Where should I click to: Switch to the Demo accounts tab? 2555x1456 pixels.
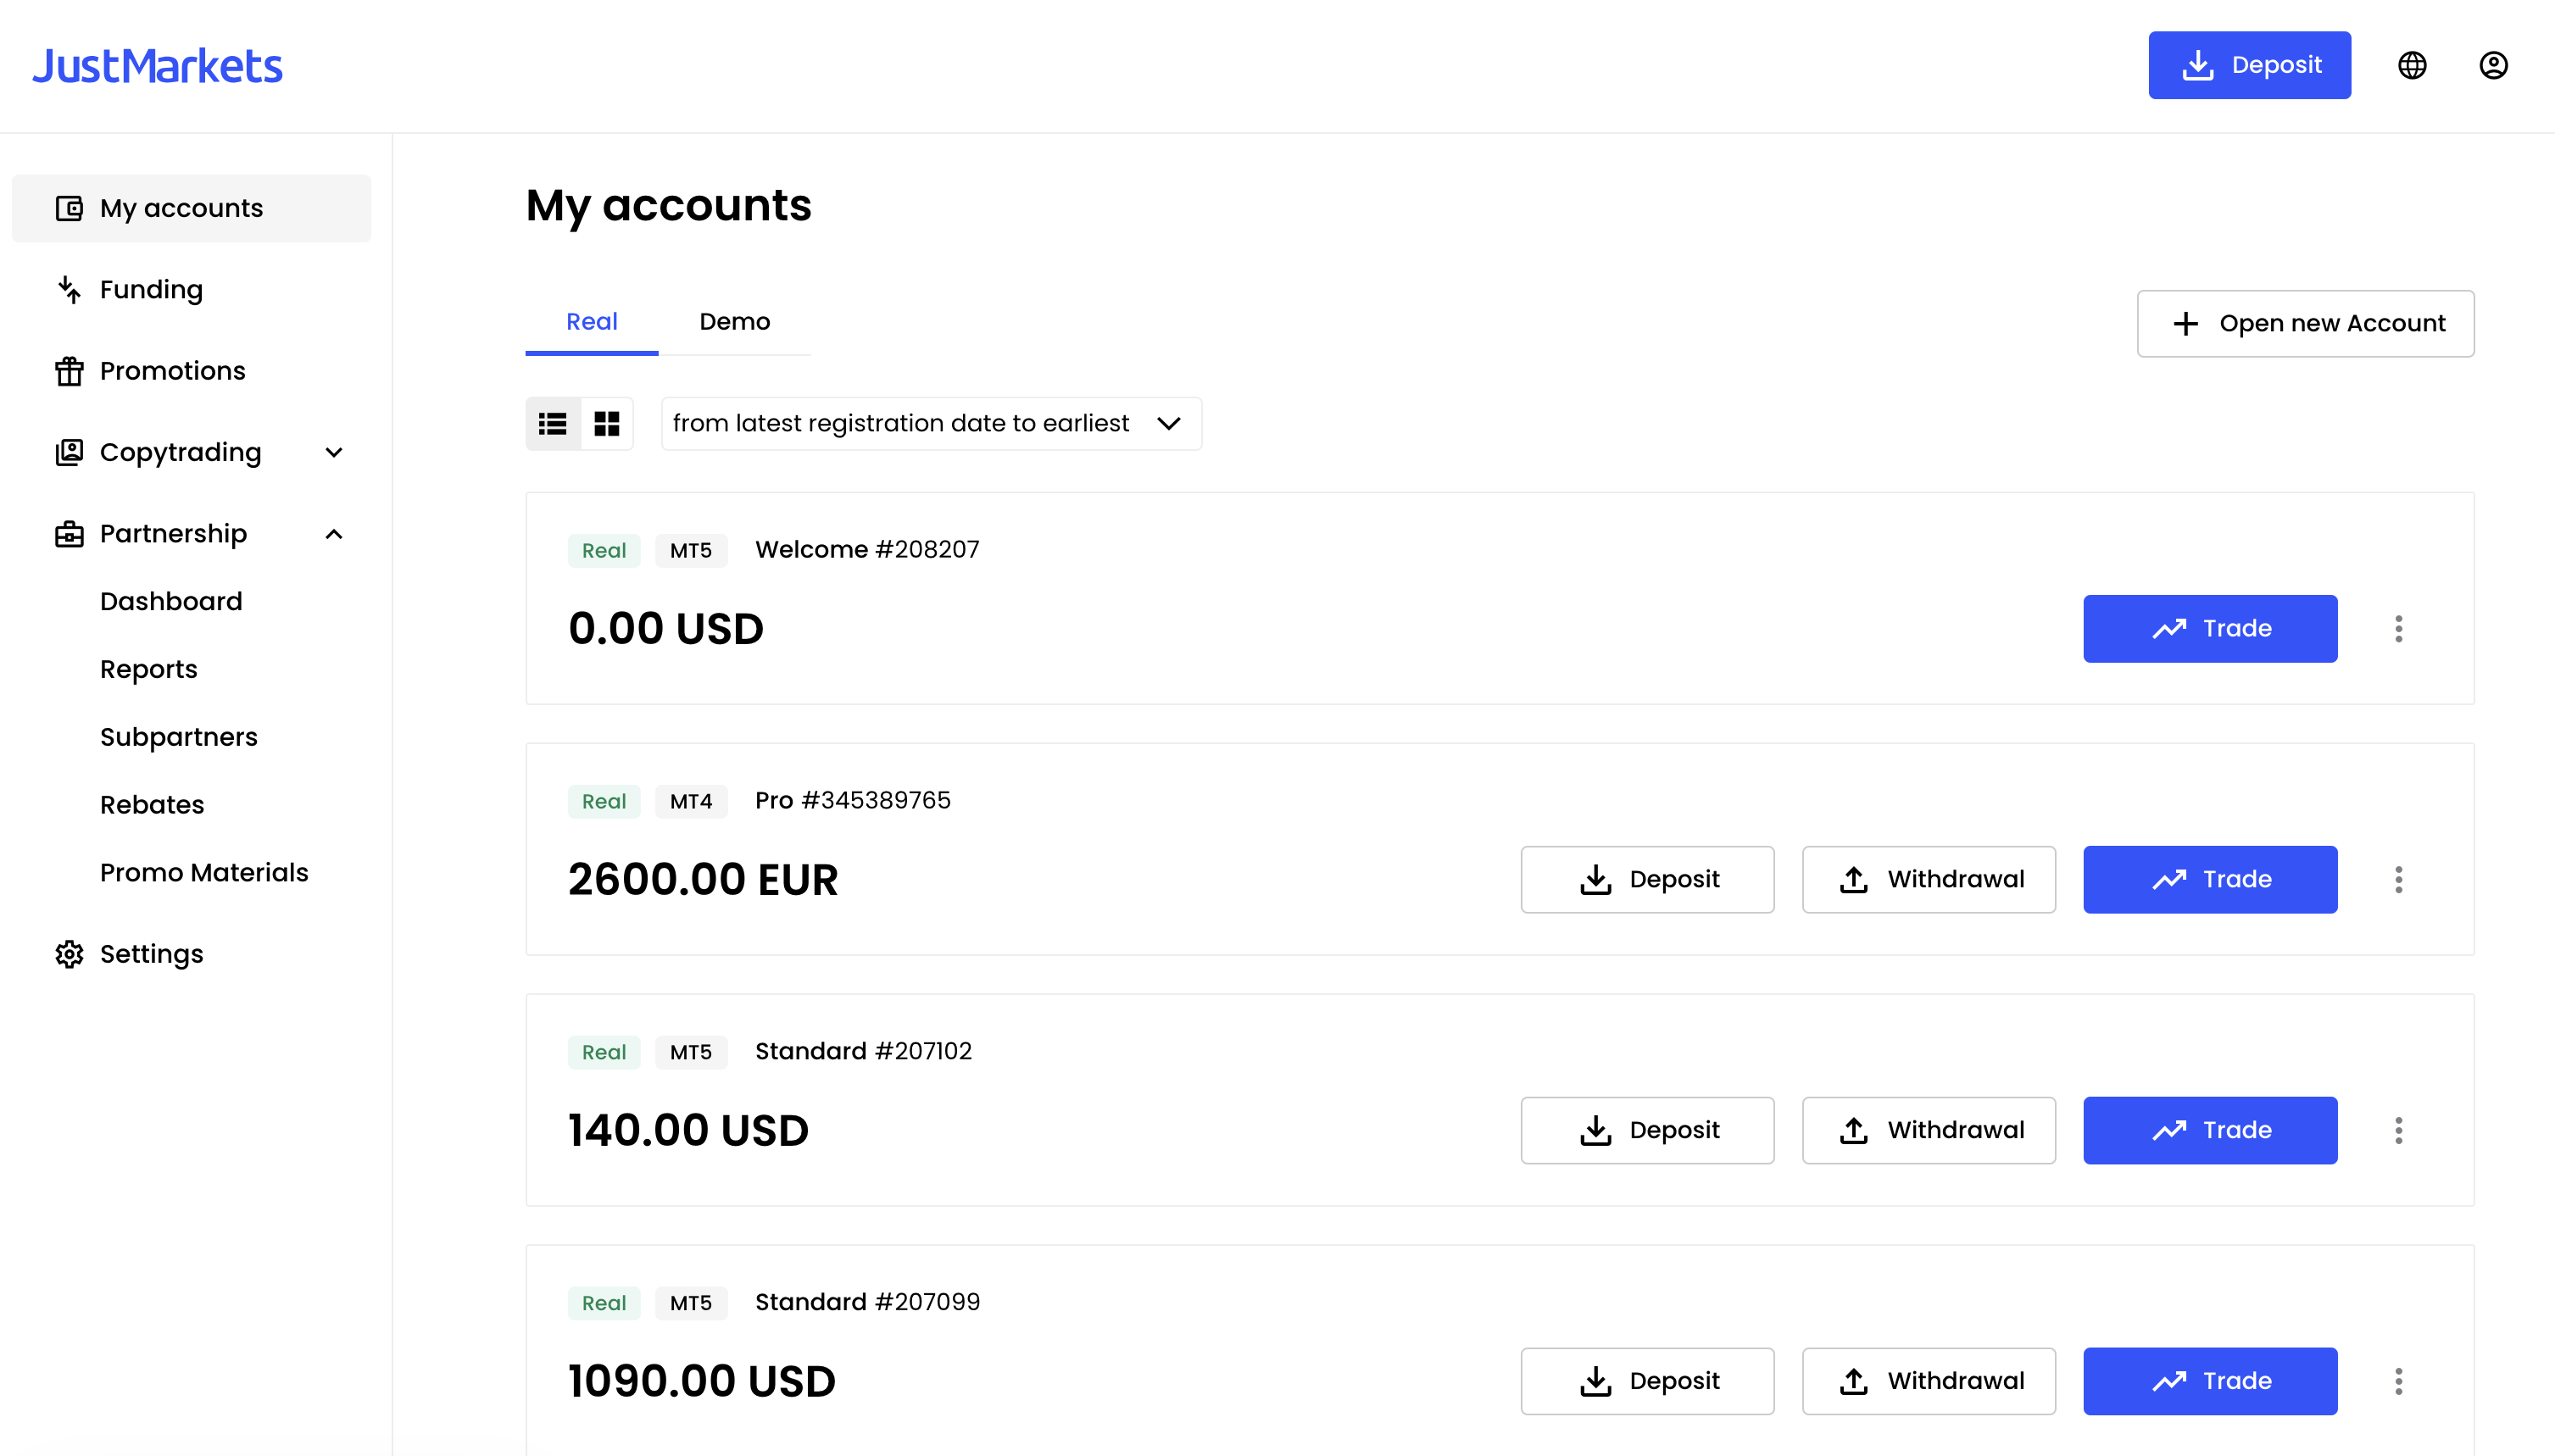point(735,322)
